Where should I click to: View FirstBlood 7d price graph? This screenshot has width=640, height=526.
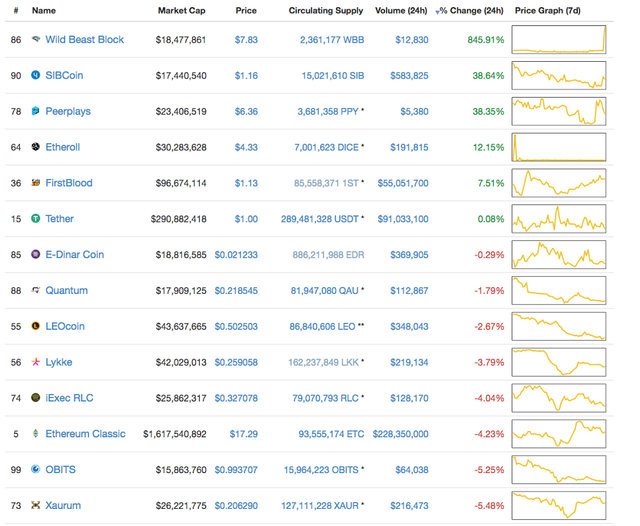point(559,183)
